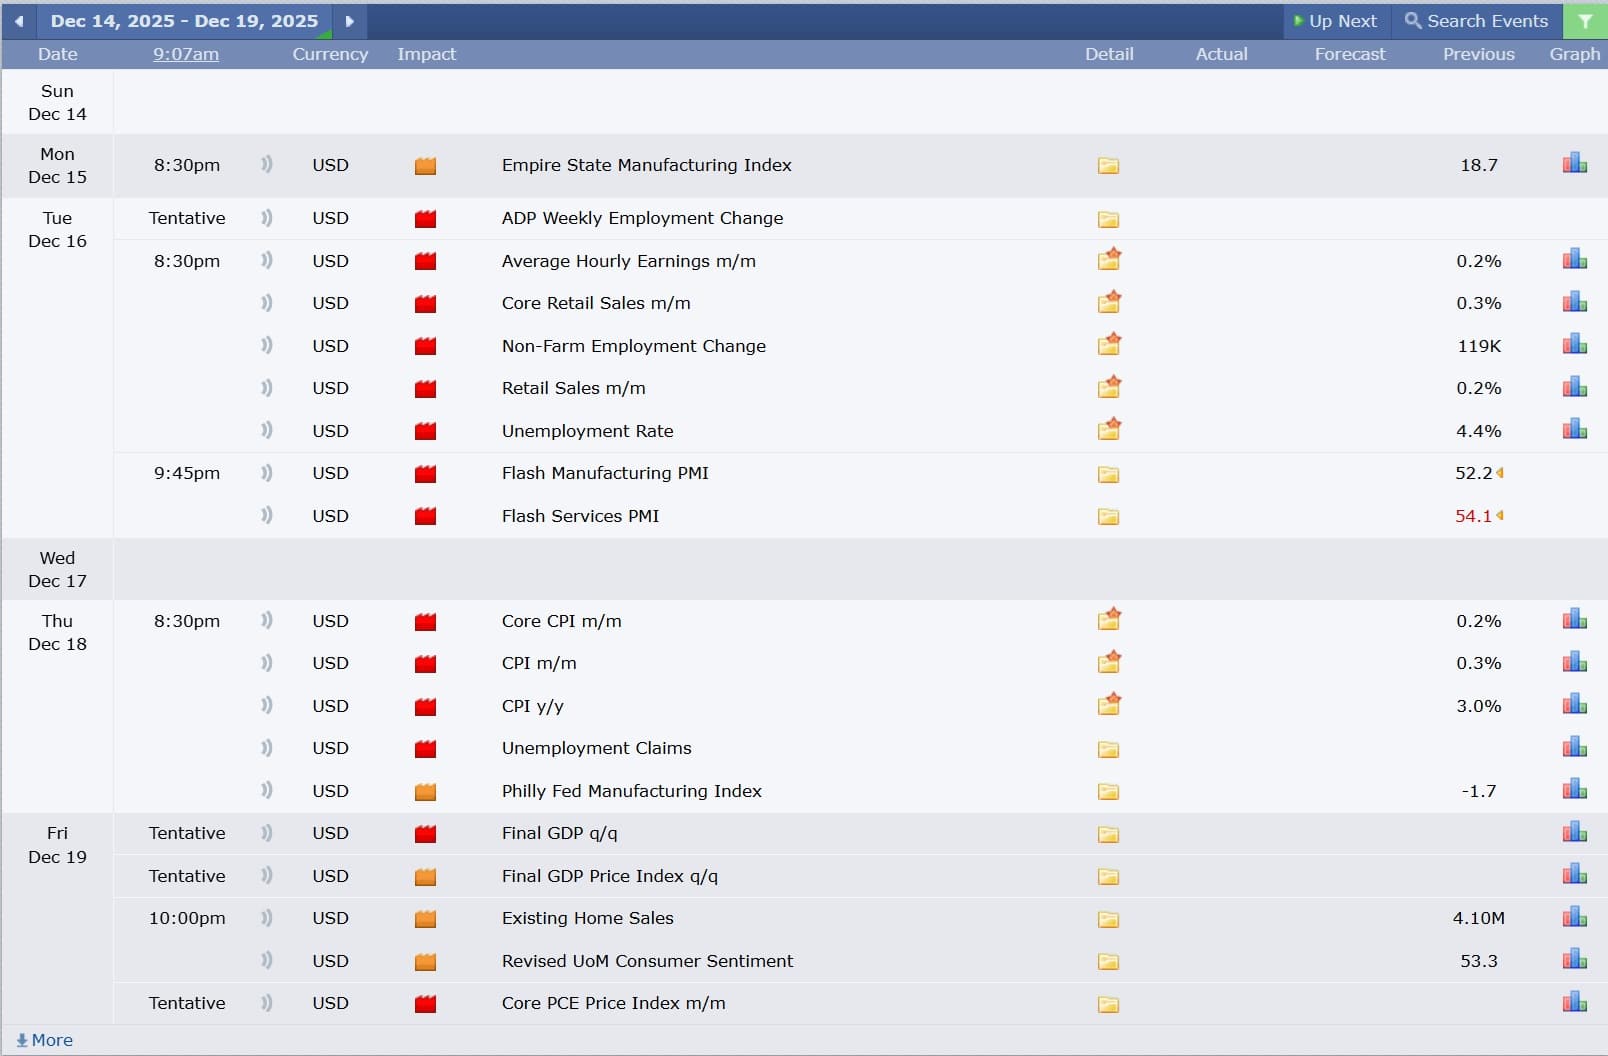Toggle the alert icon for Retail Sales m/m
Image resolution: width=1608 pixels, height=1056 pixels.
click(x=265, y=388)
